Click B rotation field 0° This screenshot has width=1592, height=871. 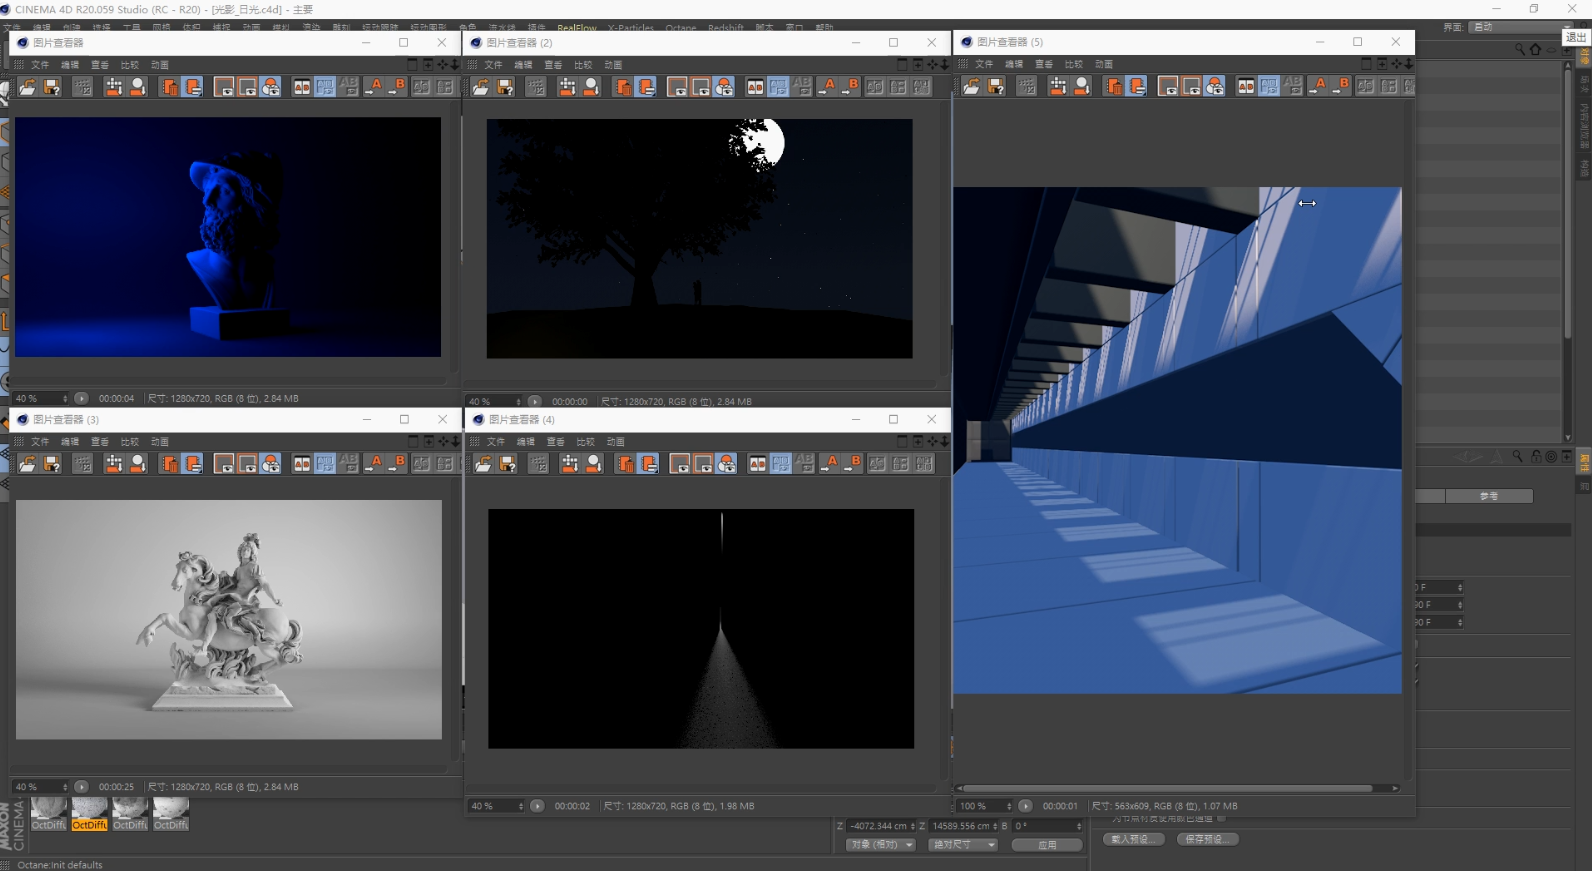(1047, 826)
